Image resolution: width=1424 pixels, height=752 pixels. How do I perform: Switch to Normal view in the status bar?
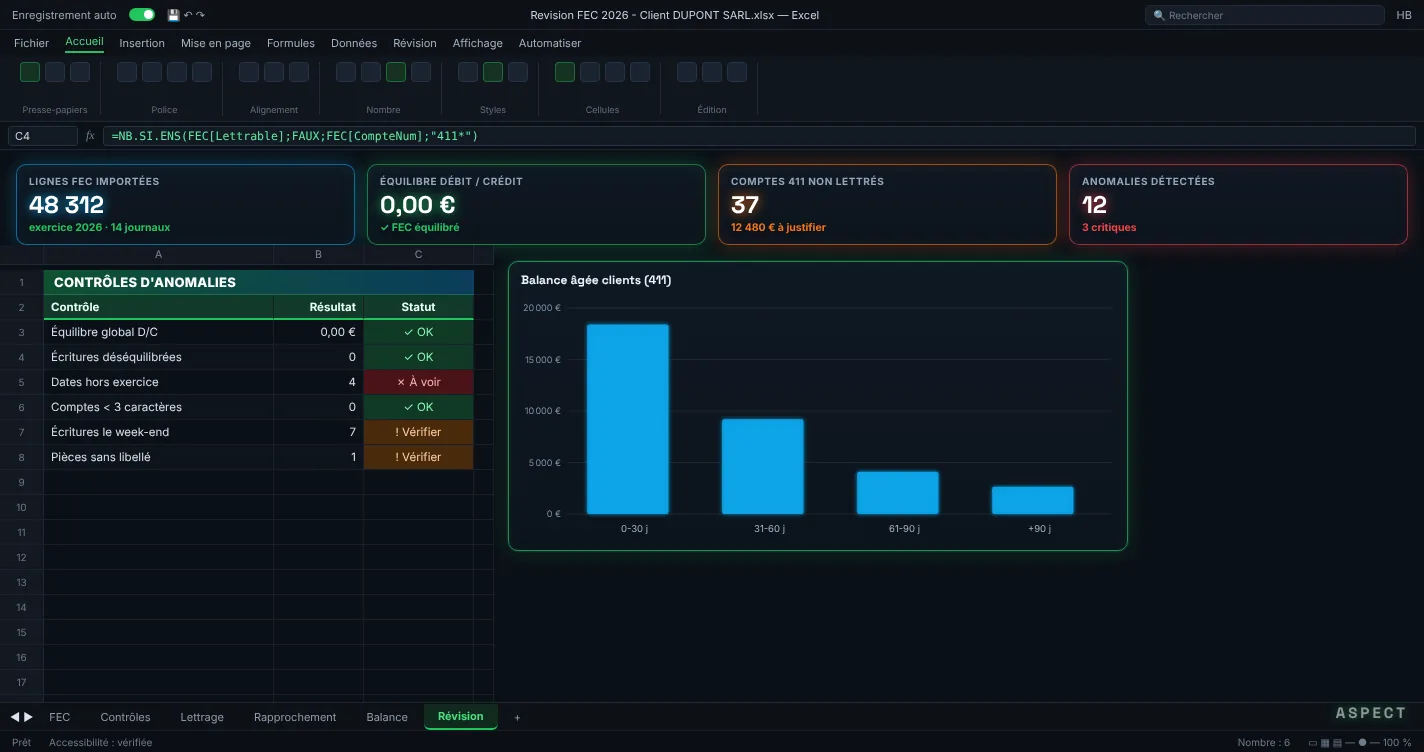point(1313,743)
